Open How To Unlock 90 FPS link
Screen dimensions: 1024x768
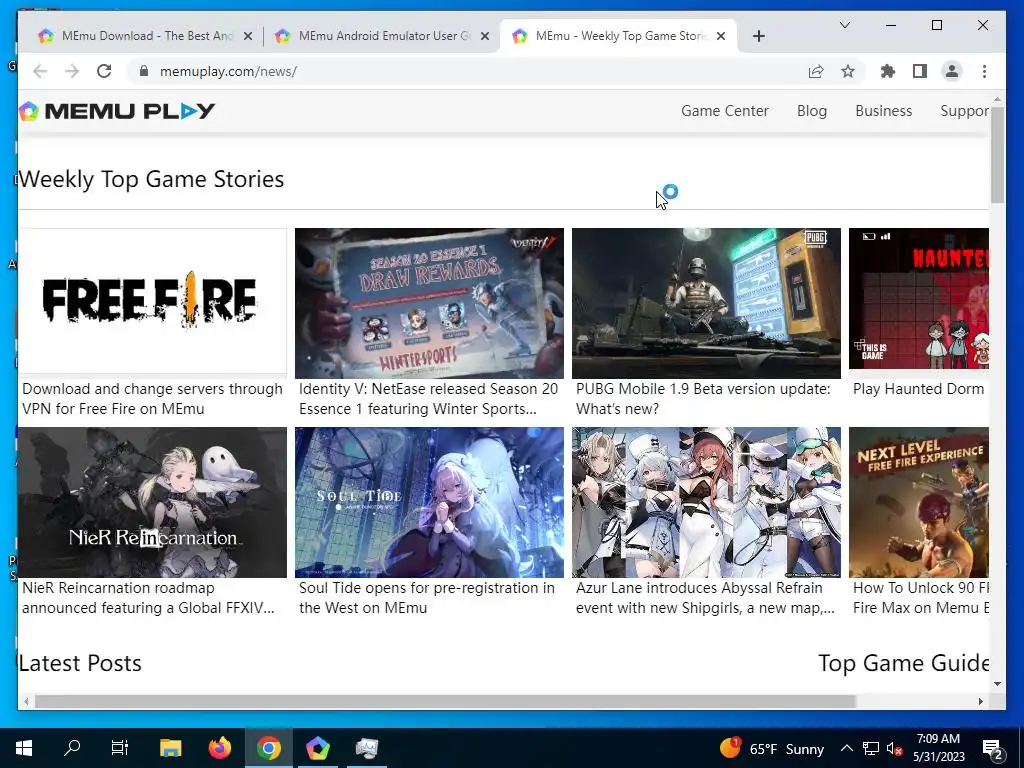pyautogui.click(x=921, y=598)
